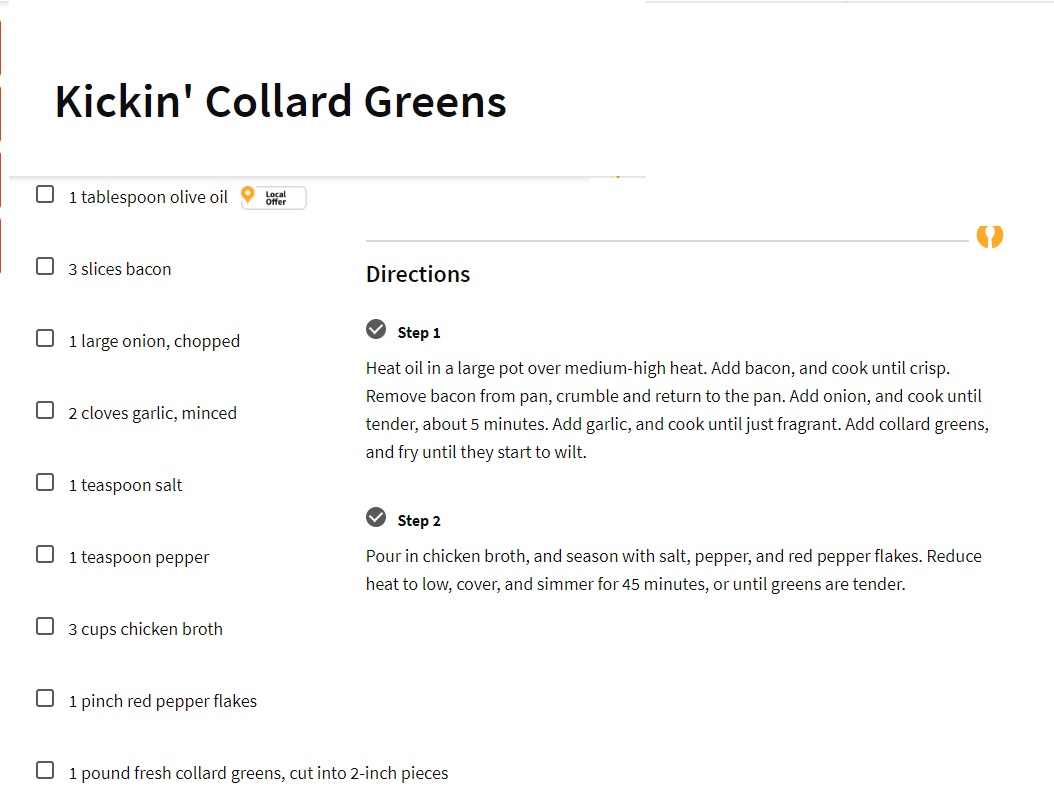
Task: Check the 1 teaspoon pepper box
Action: tap(45, 554)
